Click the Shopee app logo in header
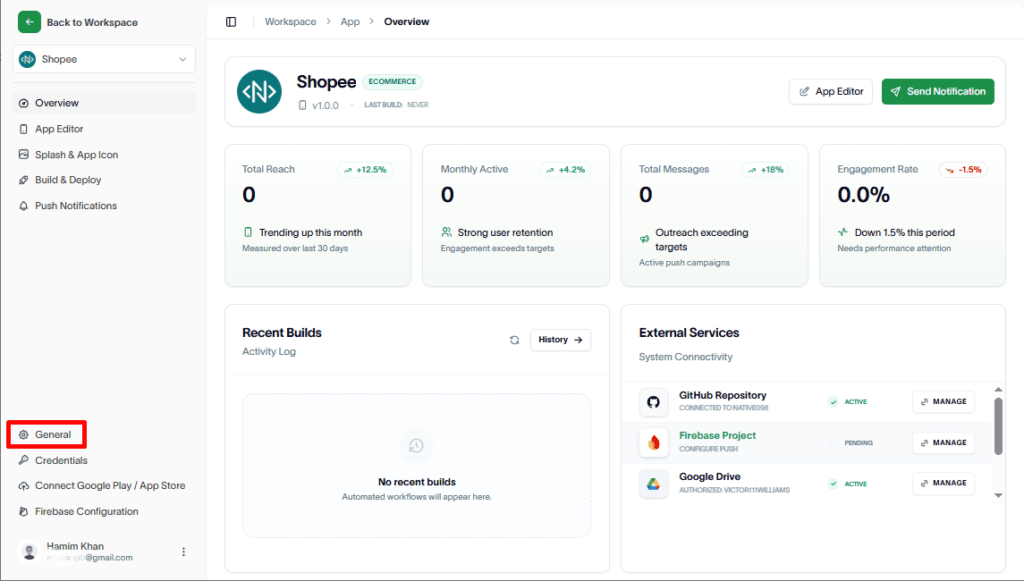The image size is (1024, 581). 259,91
